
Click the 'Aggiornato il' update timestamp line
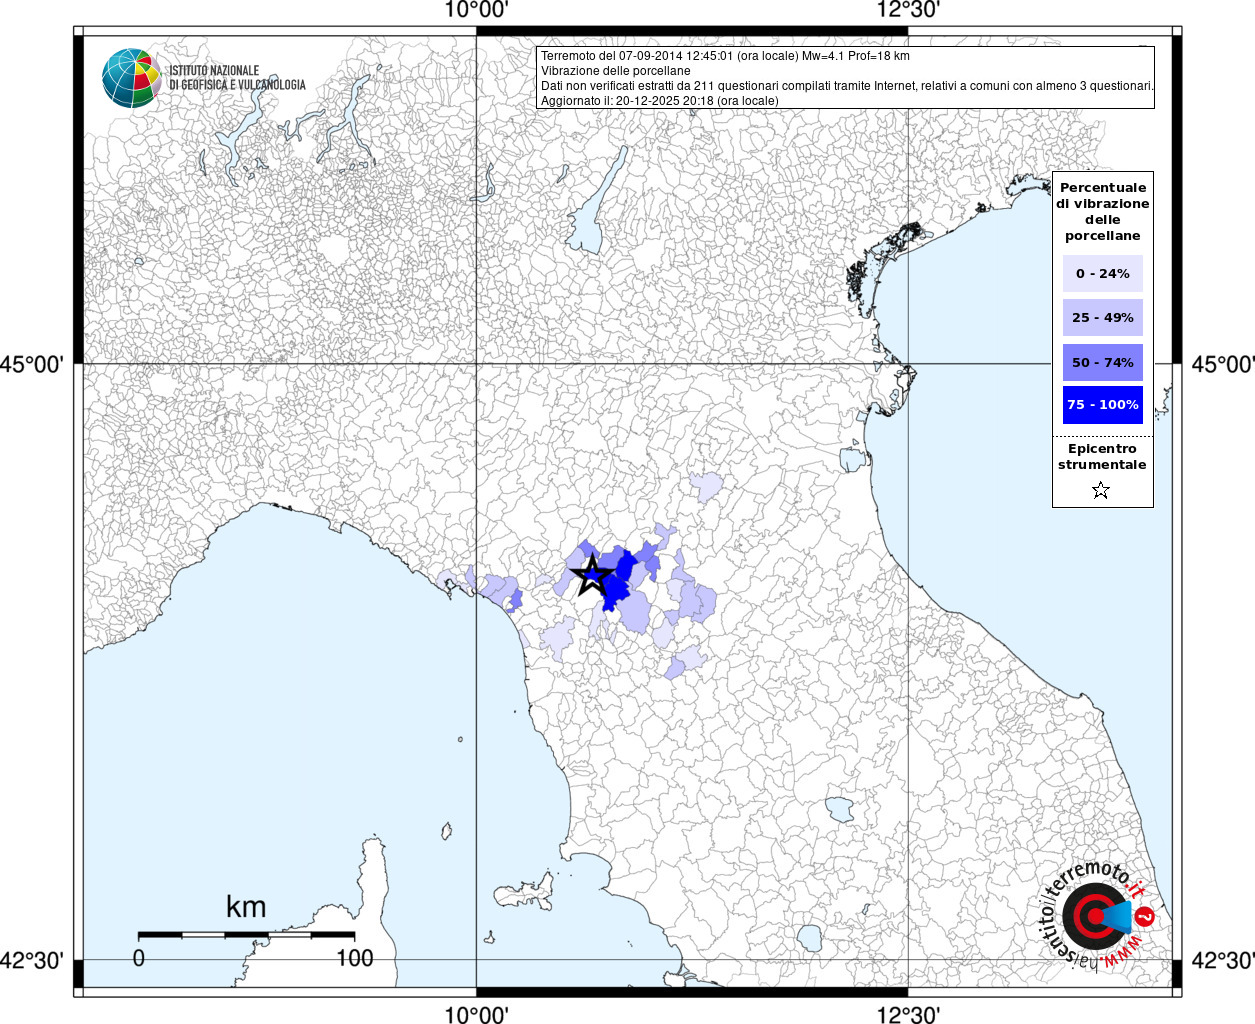(x=660, y=101)
